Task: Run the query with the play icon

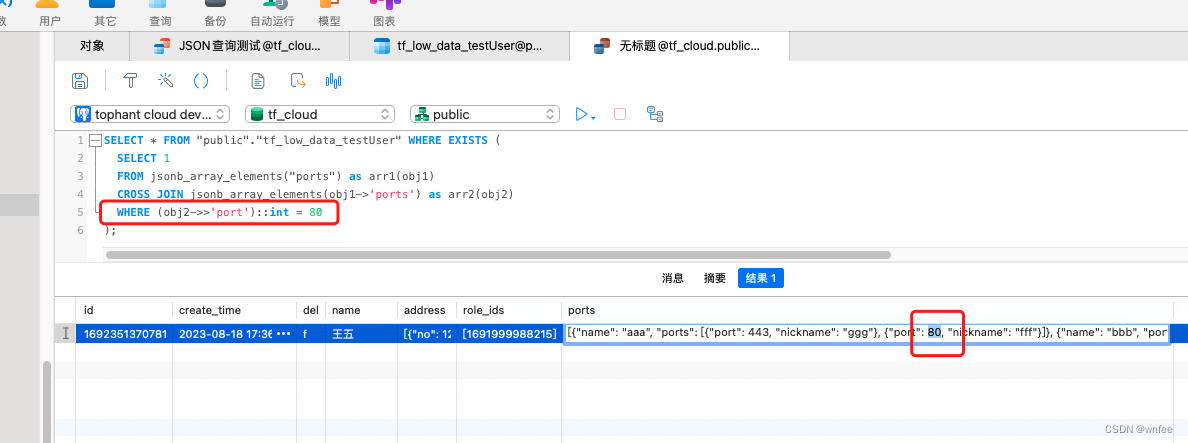Action: click(x=581, y=114)
